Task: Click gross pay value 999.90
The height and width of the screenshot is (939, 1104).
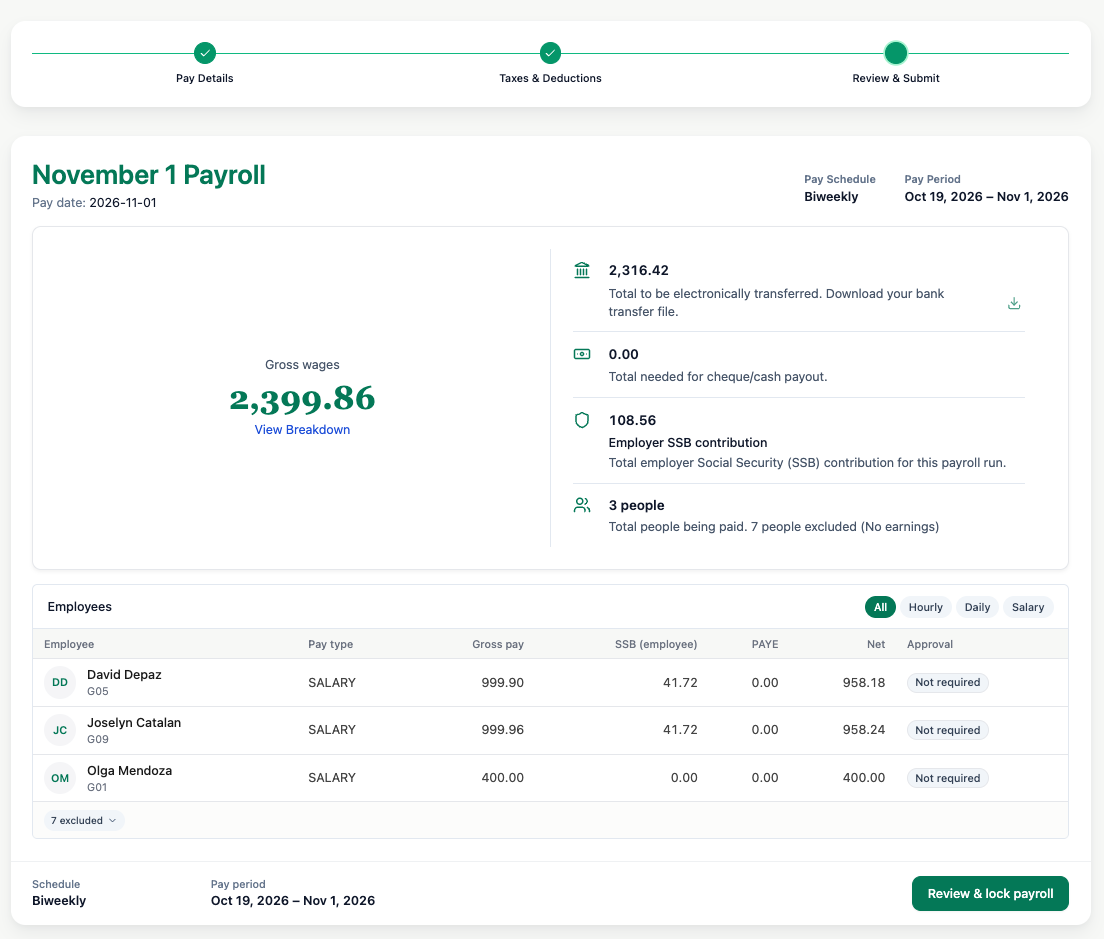Action: [x=503, y=682]
